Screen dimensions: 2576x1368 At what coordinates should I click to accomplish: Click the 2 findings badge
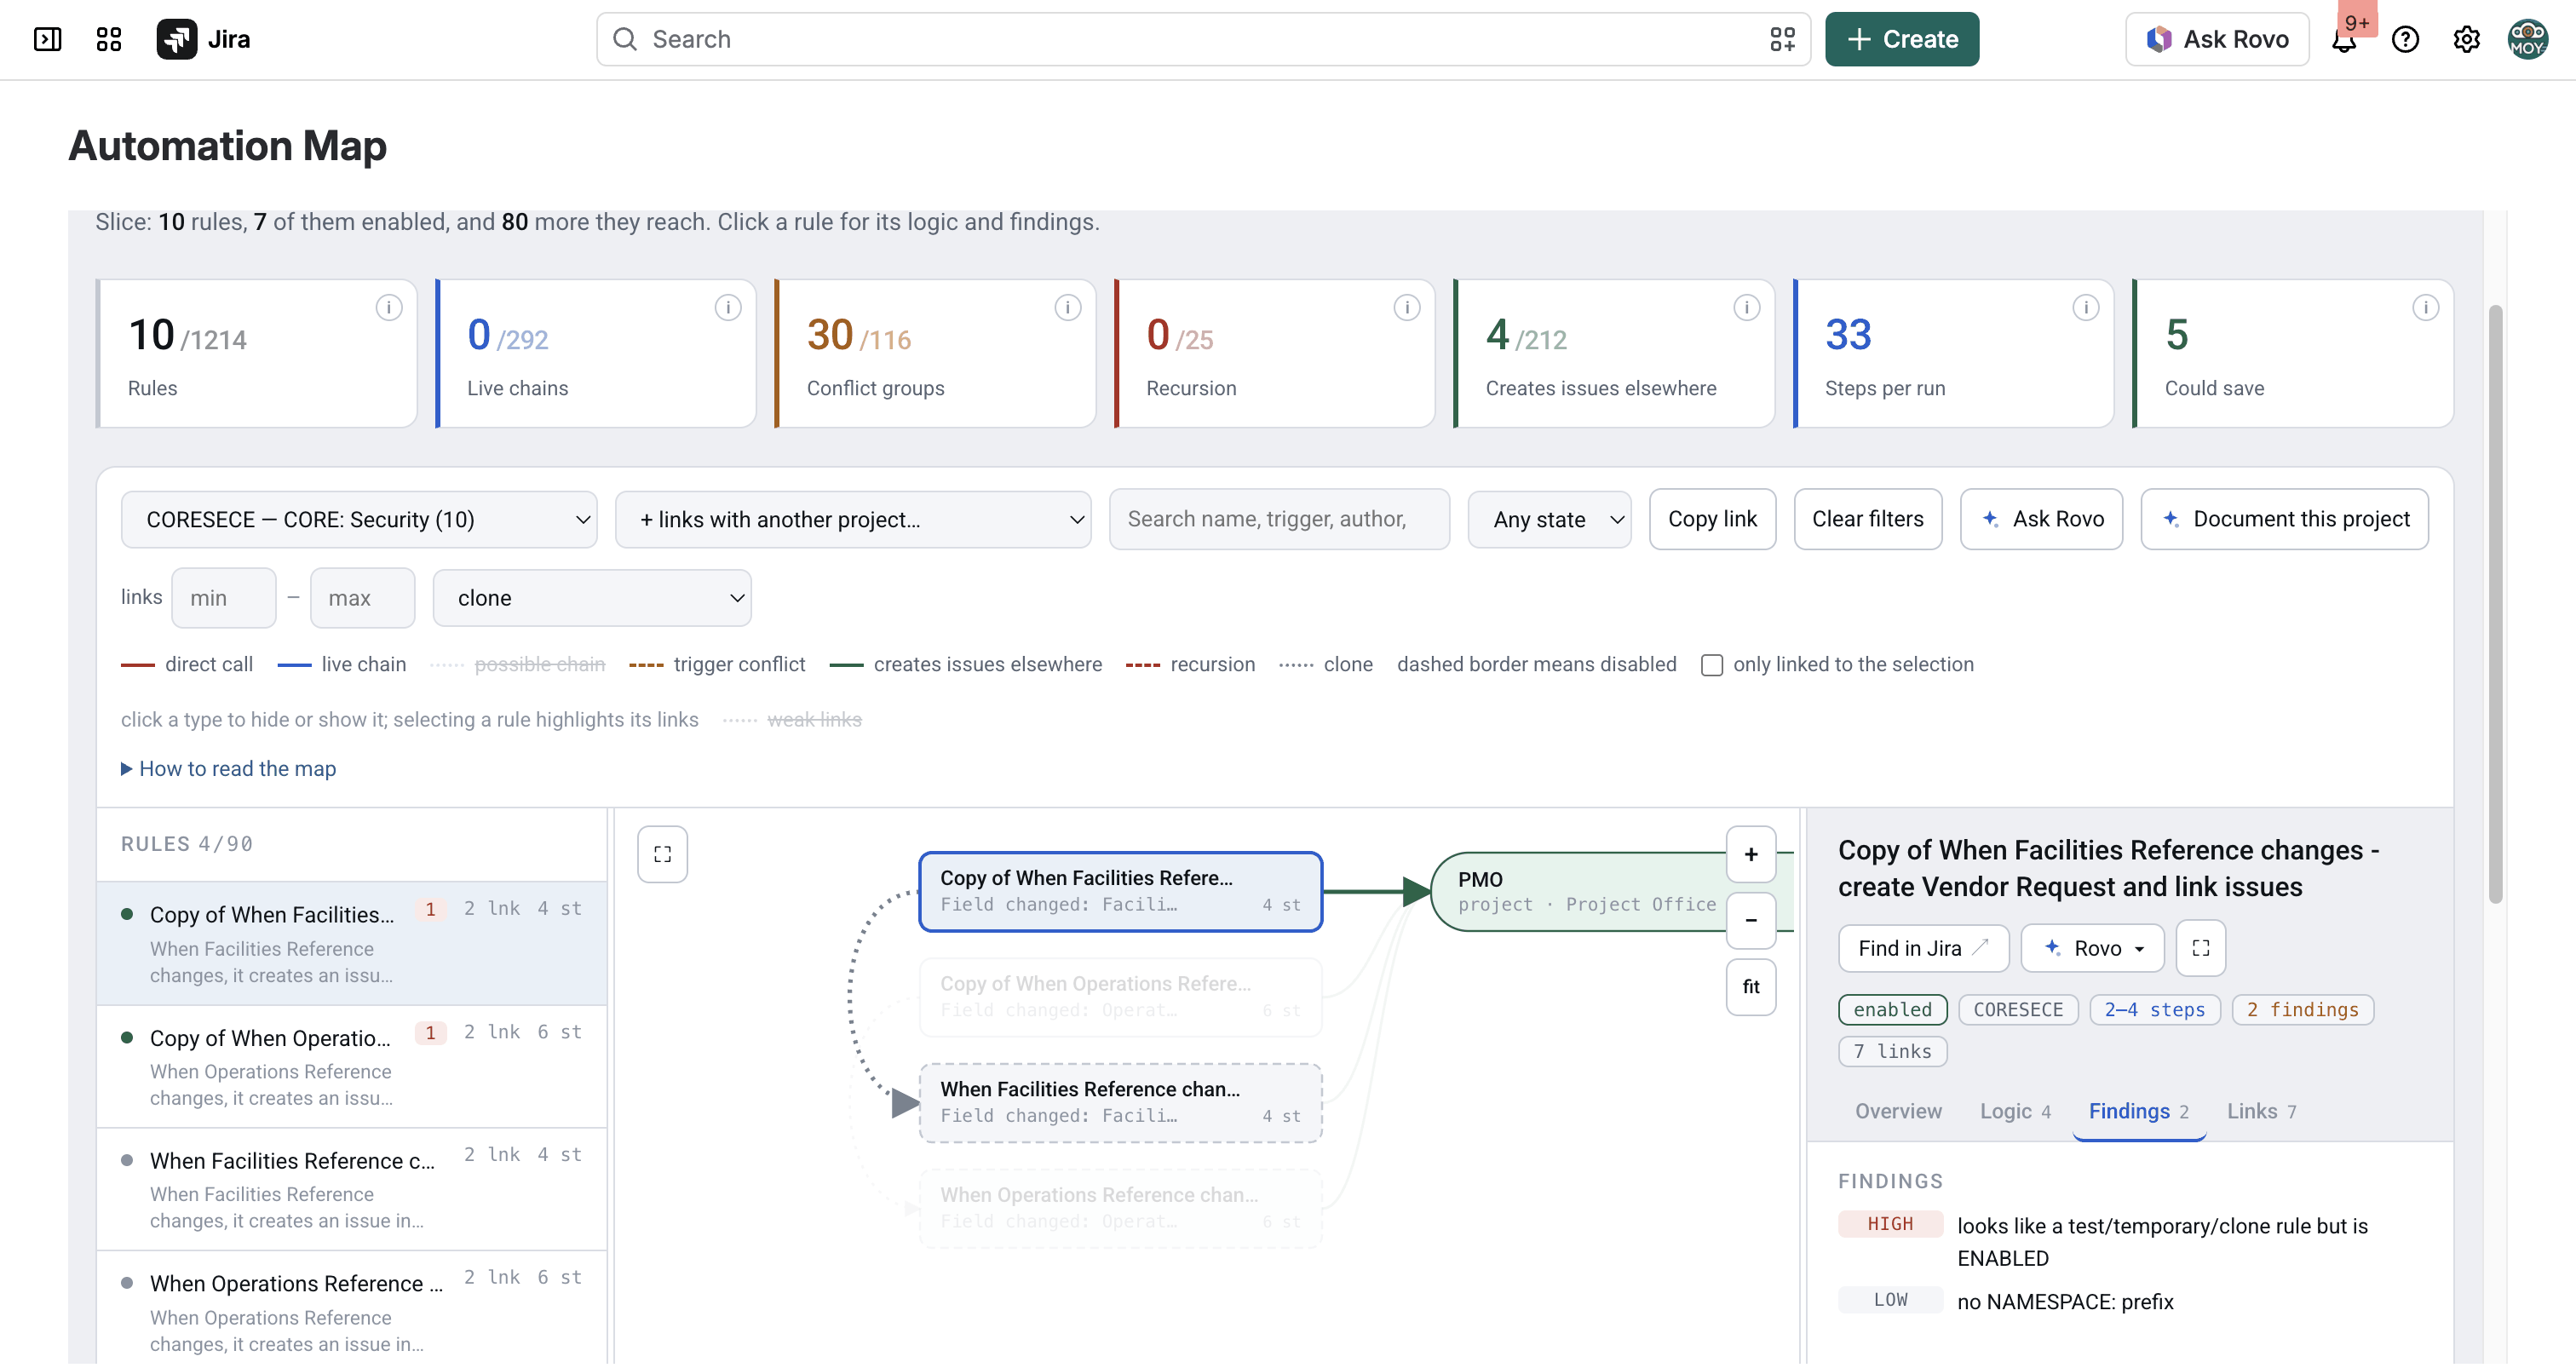tap(2303, 1010)
